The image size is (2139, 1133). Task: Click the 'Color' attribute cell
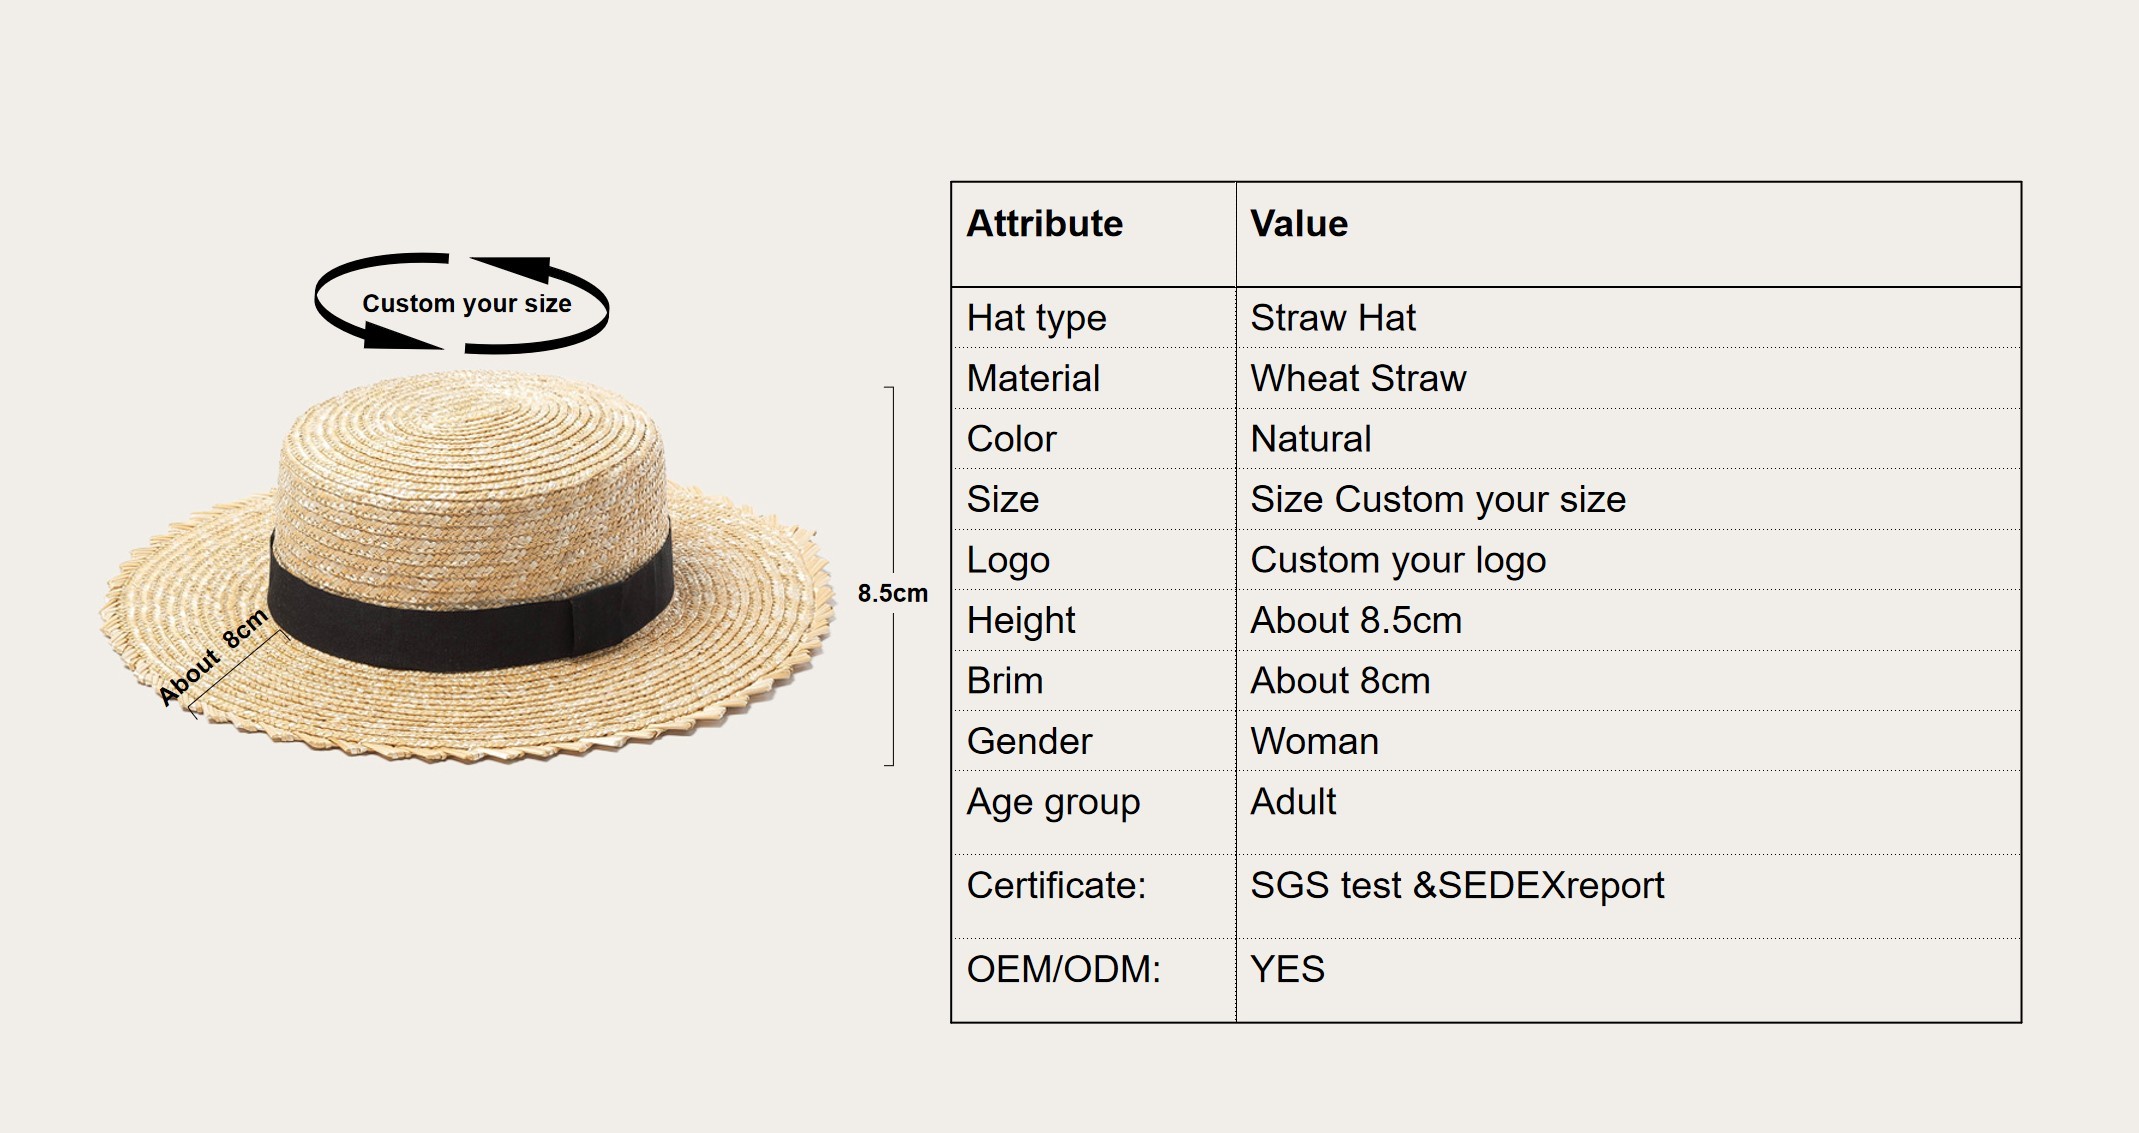point(1093,439)
